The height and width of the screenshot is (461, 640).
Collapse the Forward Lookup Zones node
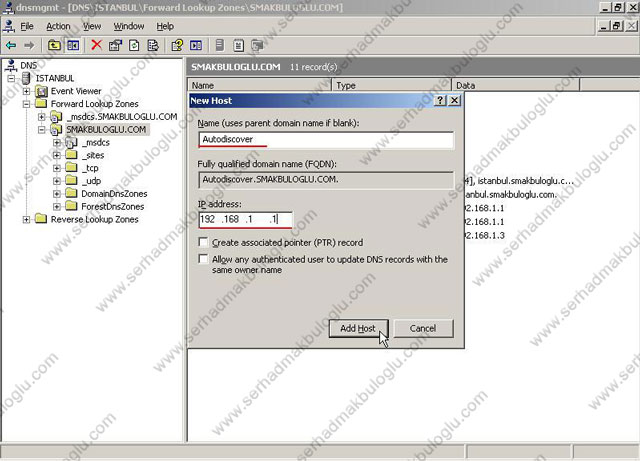tap(27, 103)
